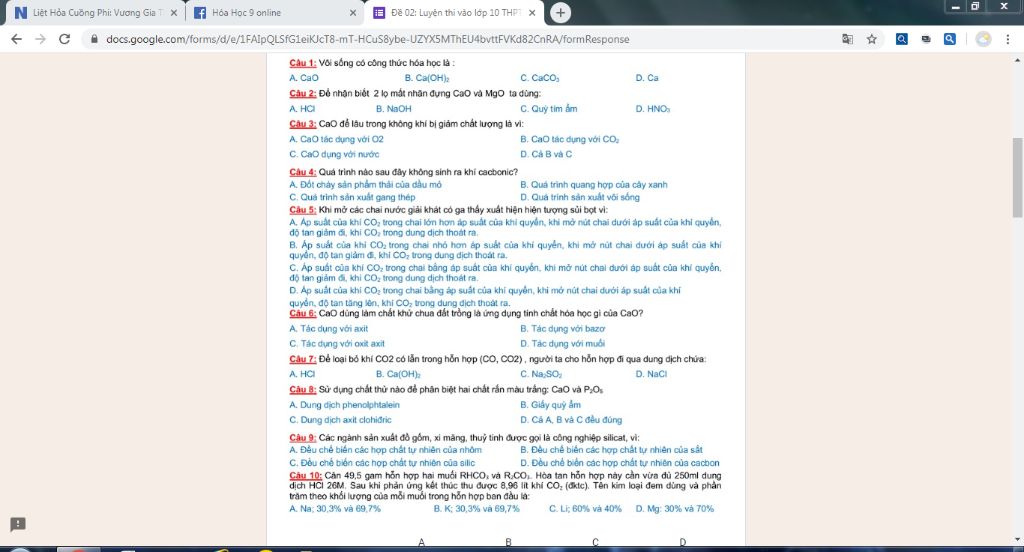Click answer A. HCl in Câu 7
The image size is (1024, 552).
[302, 374]
